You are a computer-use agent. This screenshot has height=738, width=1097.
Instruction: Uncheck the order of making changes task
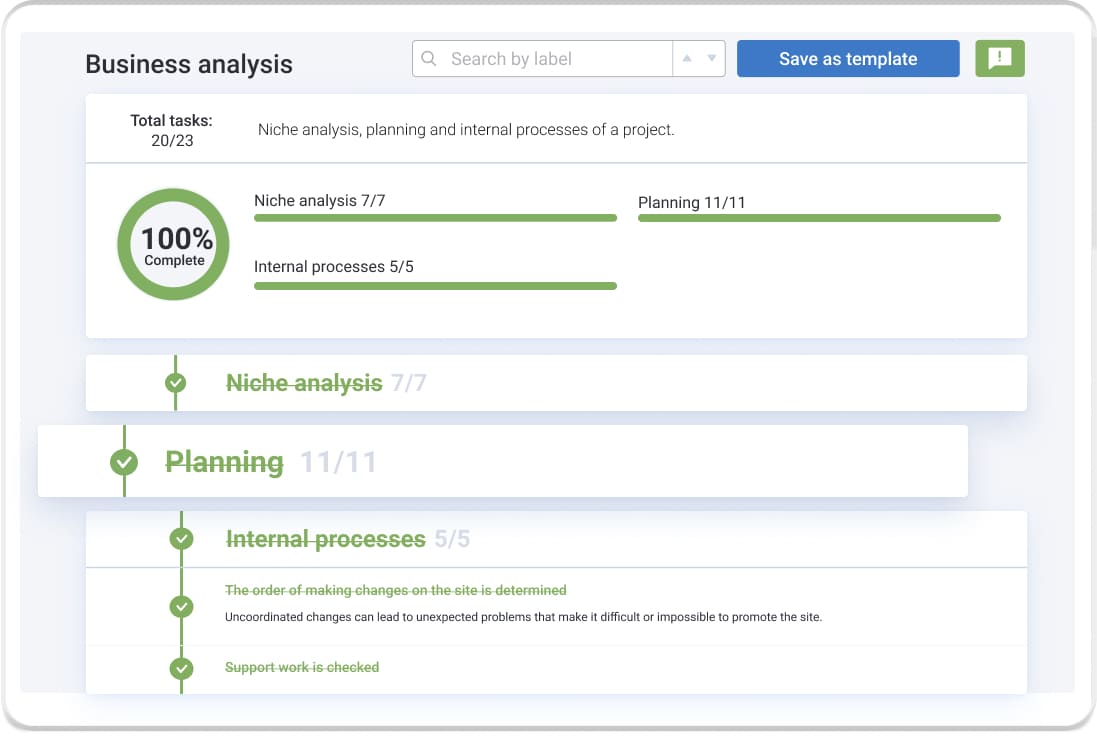tap(181, 606)
